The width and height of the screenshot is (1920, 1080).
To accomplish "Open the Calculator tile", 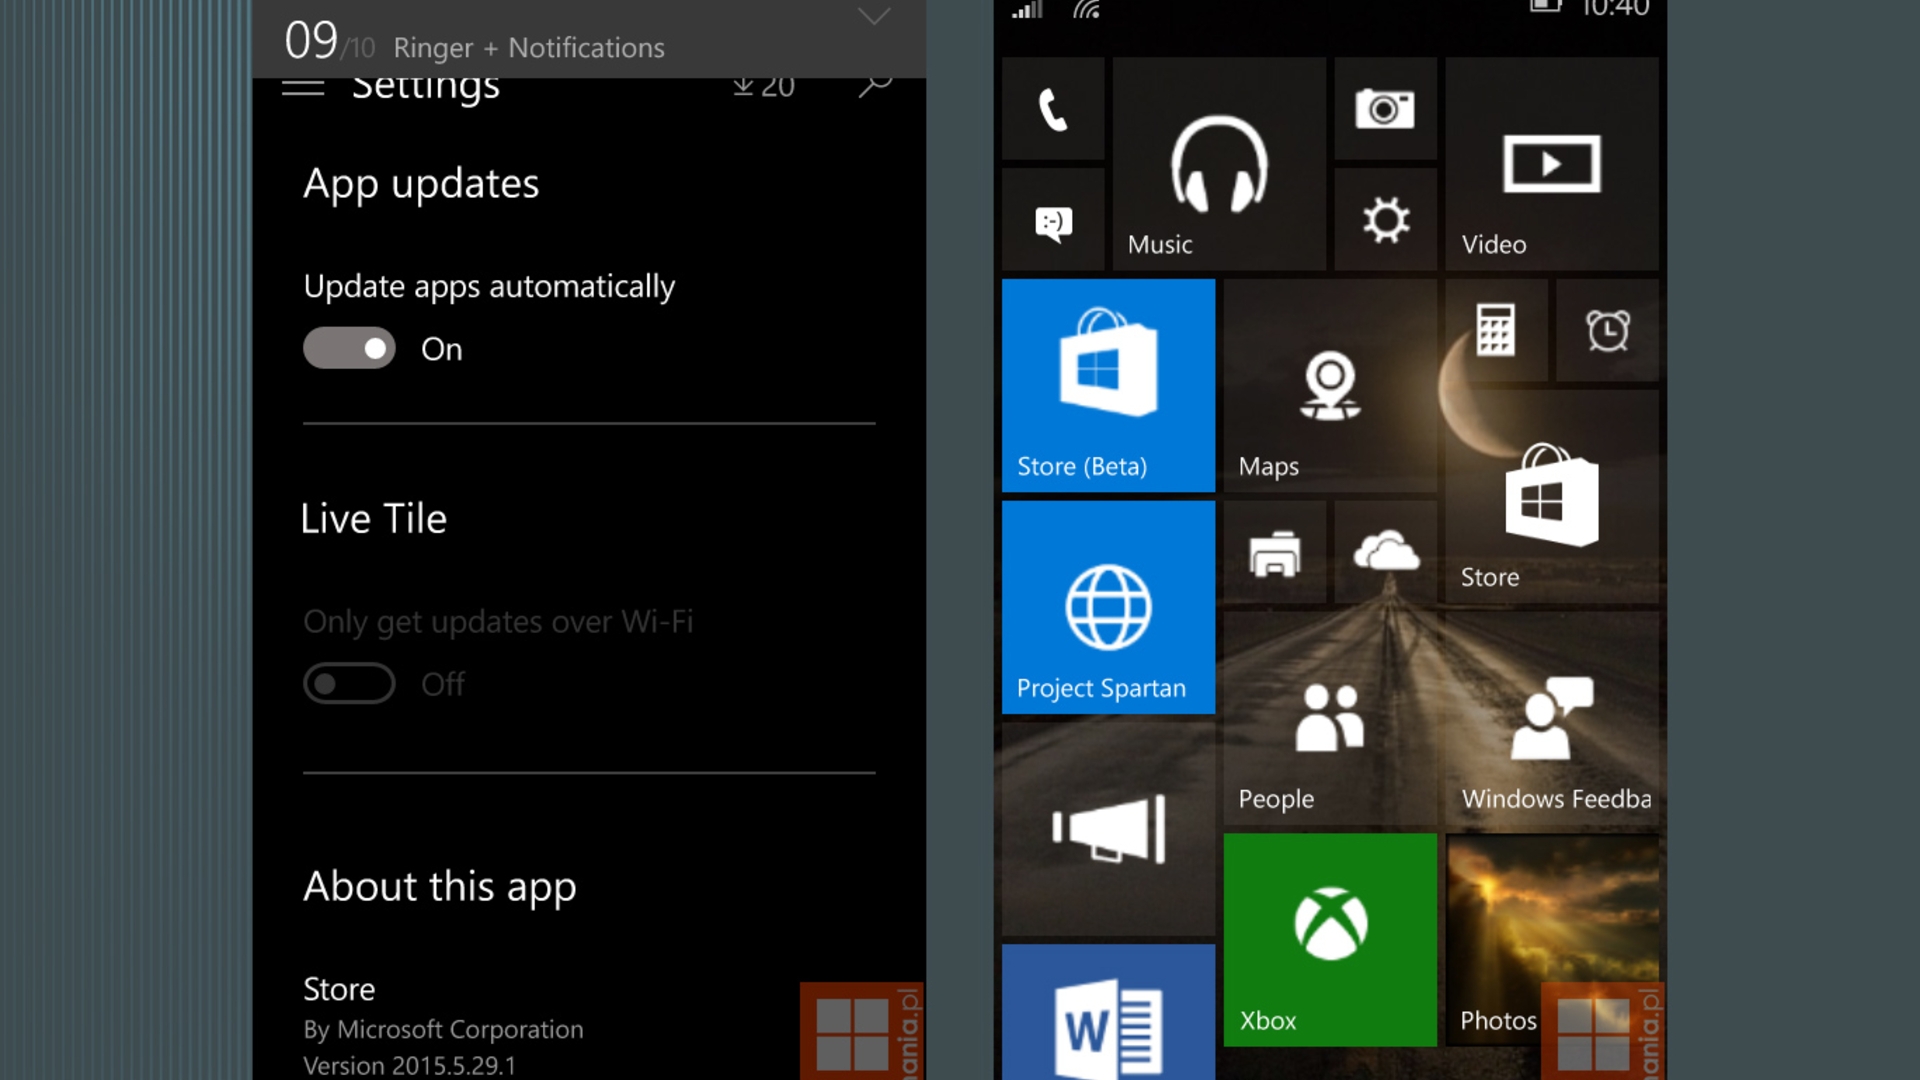I will [x=1495, y=330].
